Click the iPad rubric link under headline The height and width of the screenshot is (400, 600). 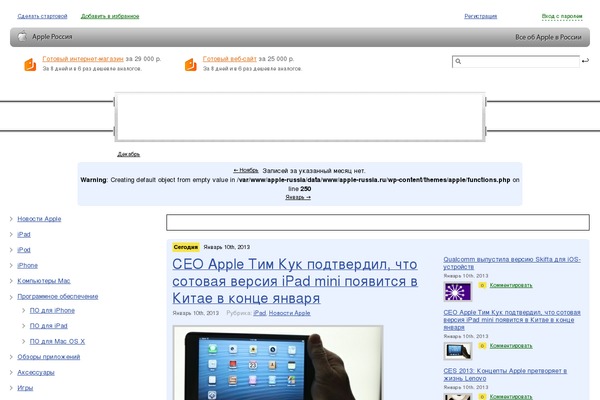(x=259, y=313)
